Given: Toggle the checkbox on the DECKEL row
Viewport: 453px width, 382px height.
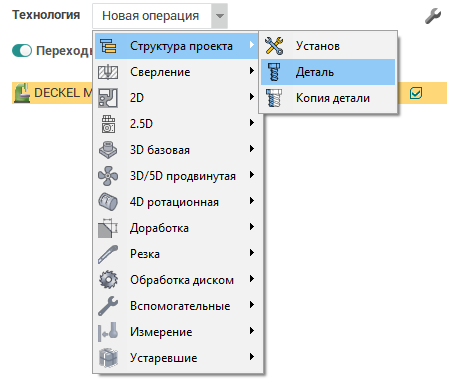Looking at the screenshot, I should coord(416,93).
